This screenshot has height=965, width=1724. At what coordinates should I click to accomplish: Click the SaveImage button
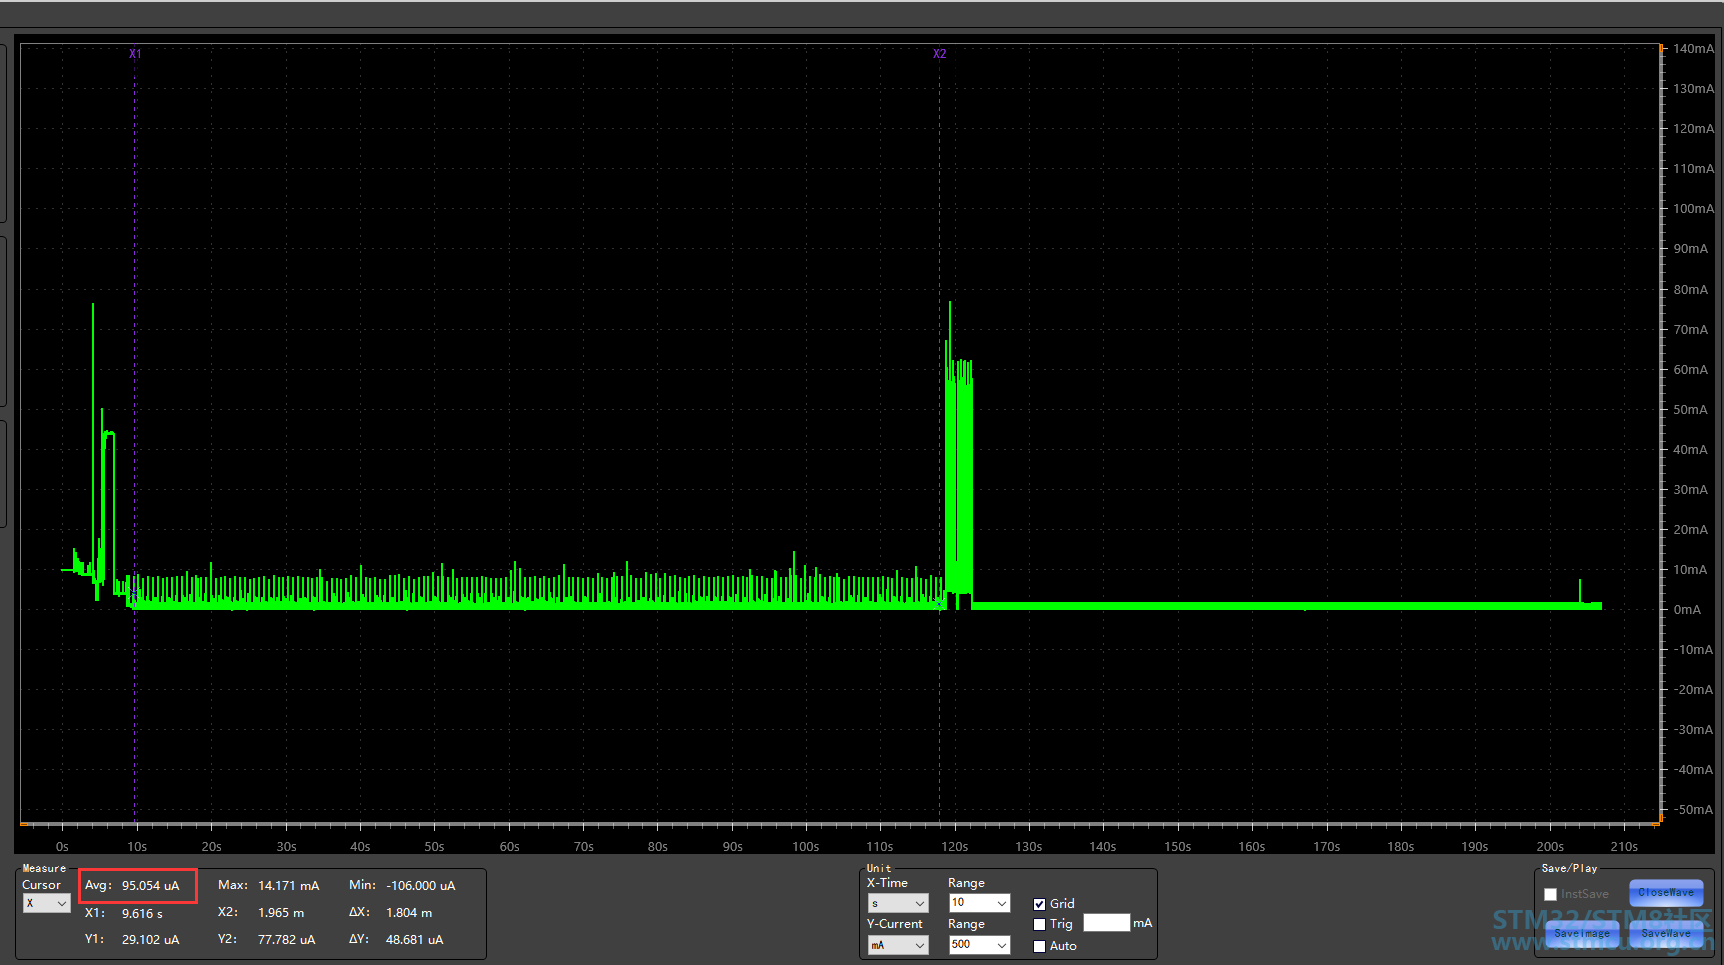pos(1582,933)
